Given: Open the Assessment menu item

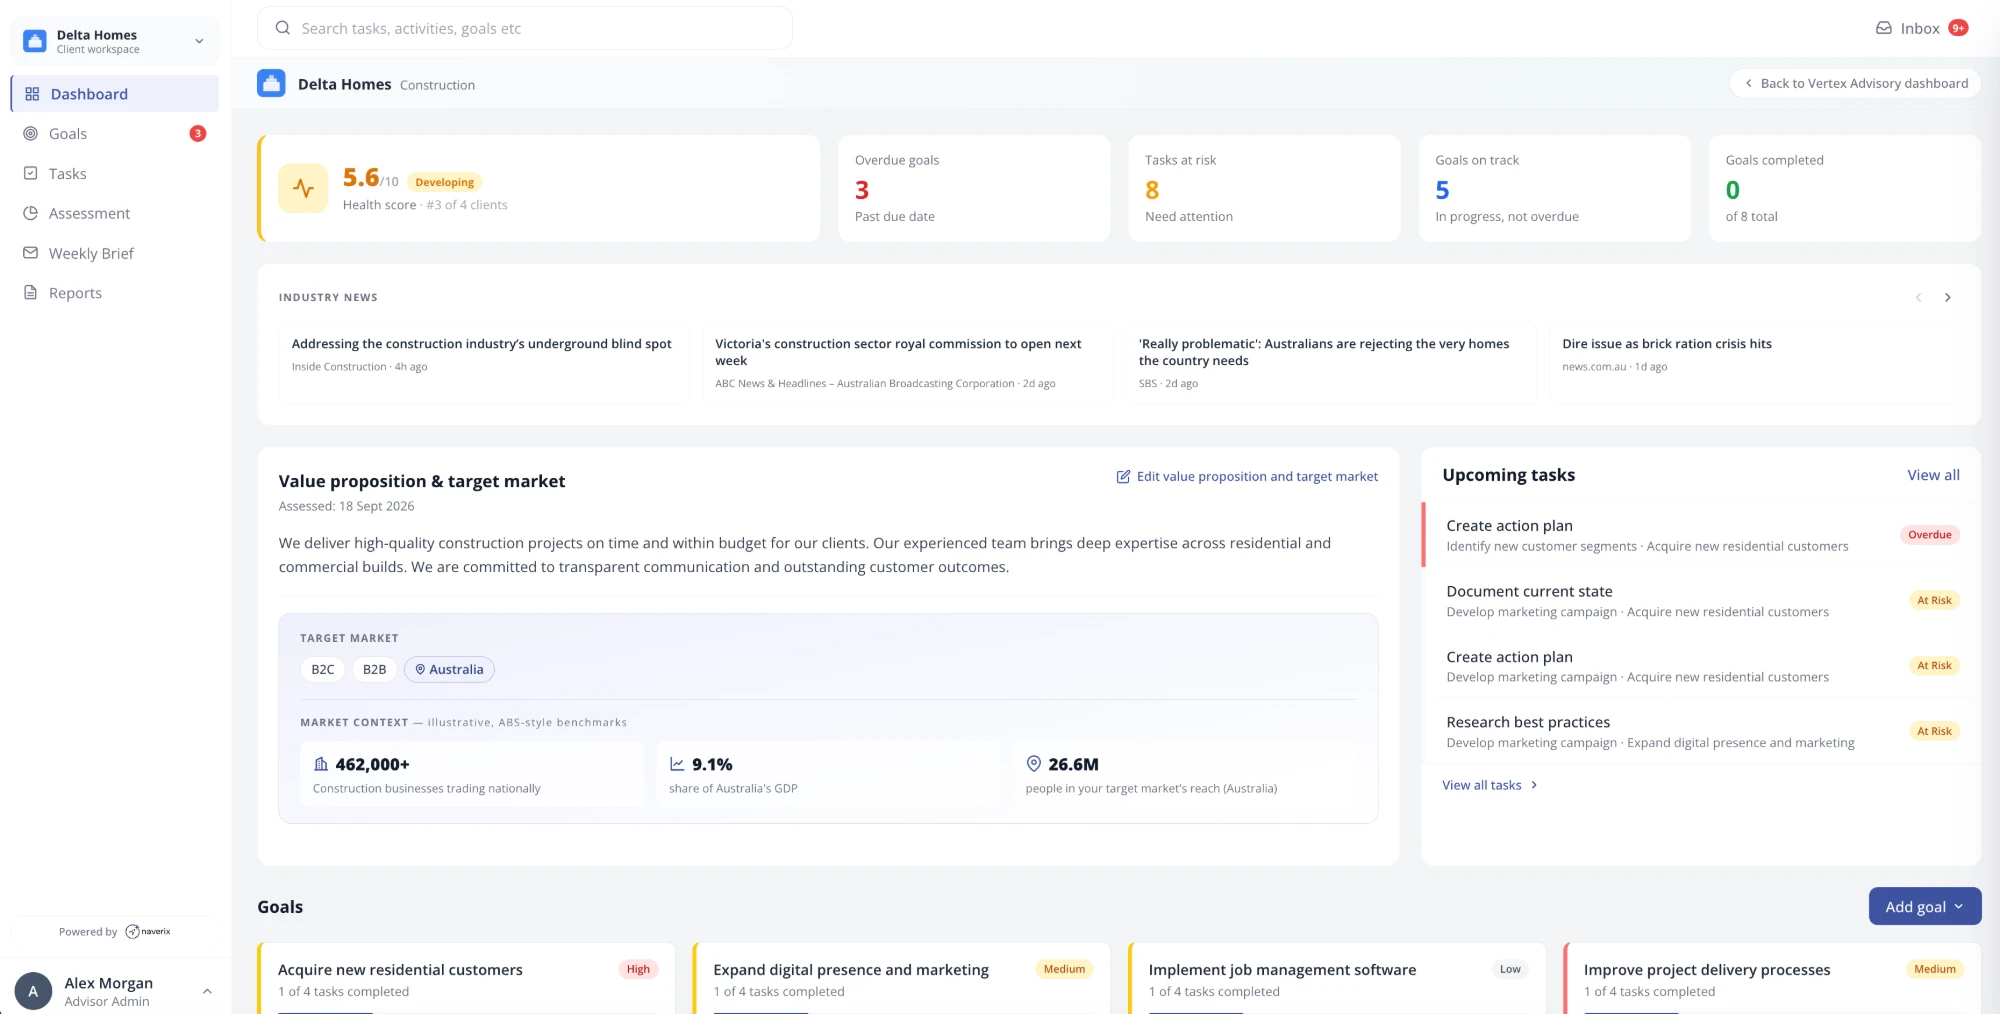Looking at the screenshot, I should pos(115,213).
